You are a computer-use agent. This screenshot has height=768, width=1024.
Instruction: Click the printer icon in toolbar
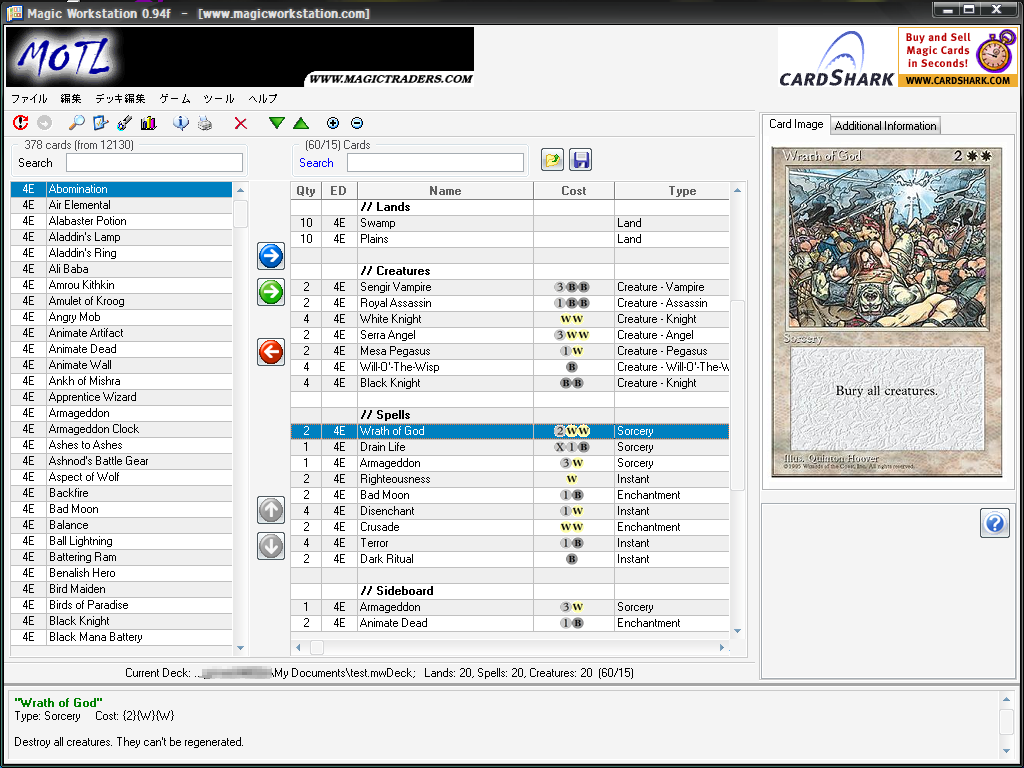tap(204, 123)
